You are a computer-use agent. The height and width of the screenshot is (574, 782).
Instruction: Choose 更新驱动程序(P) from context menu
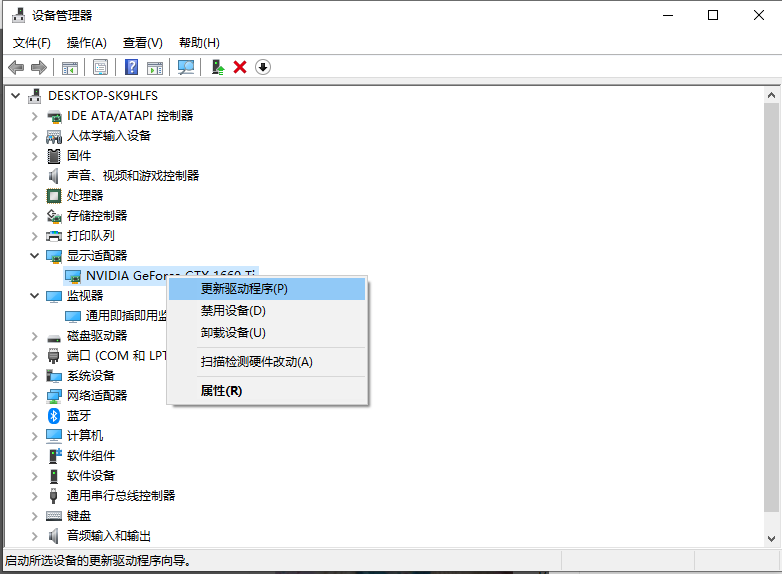(267, 289)
